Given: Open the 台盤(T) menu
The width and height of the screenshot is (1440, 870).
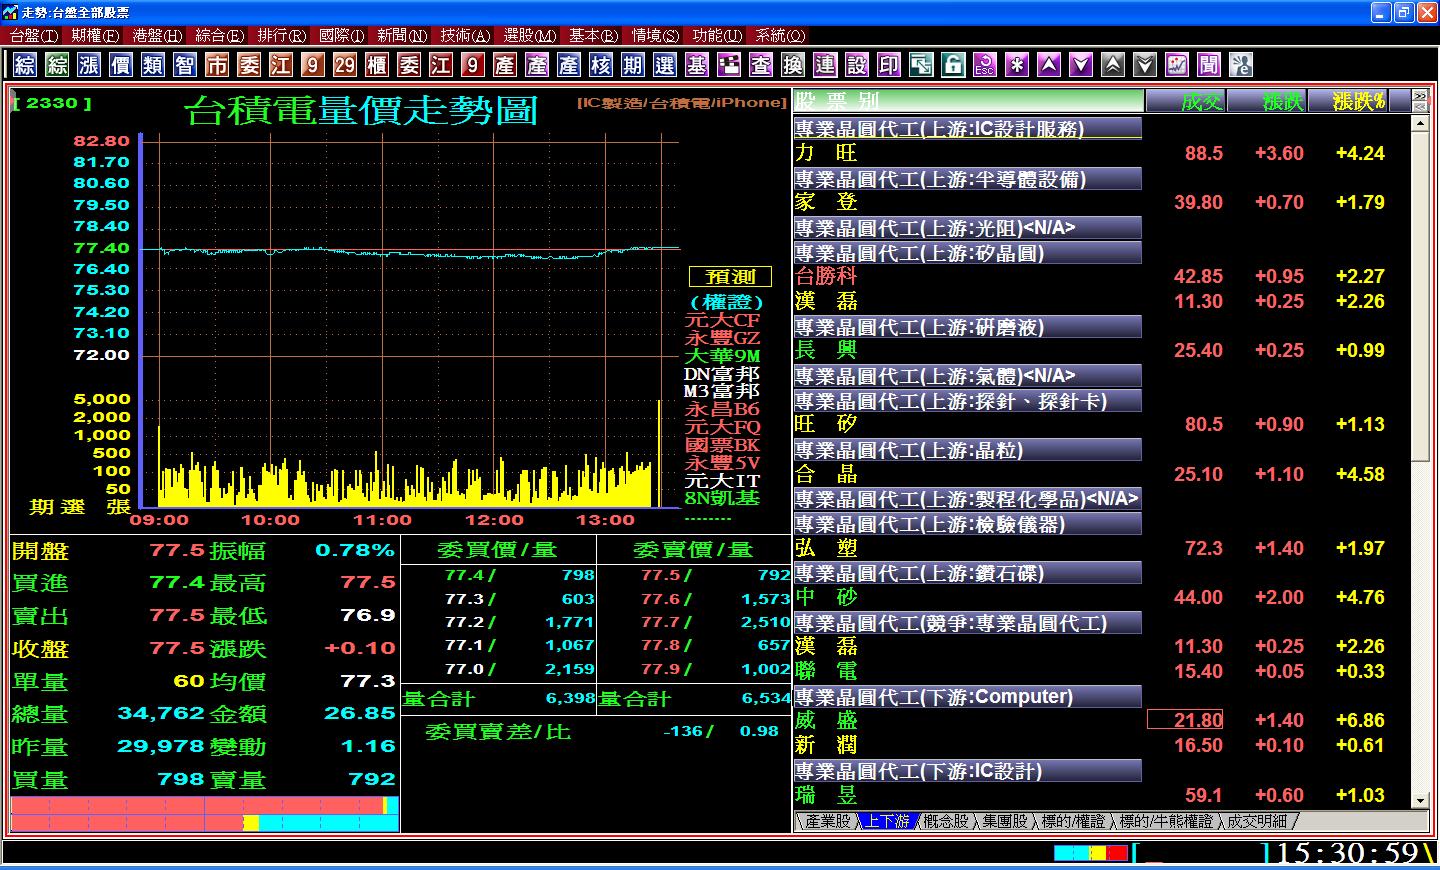Looking at the screenshot, I should [x=34, y=35].
